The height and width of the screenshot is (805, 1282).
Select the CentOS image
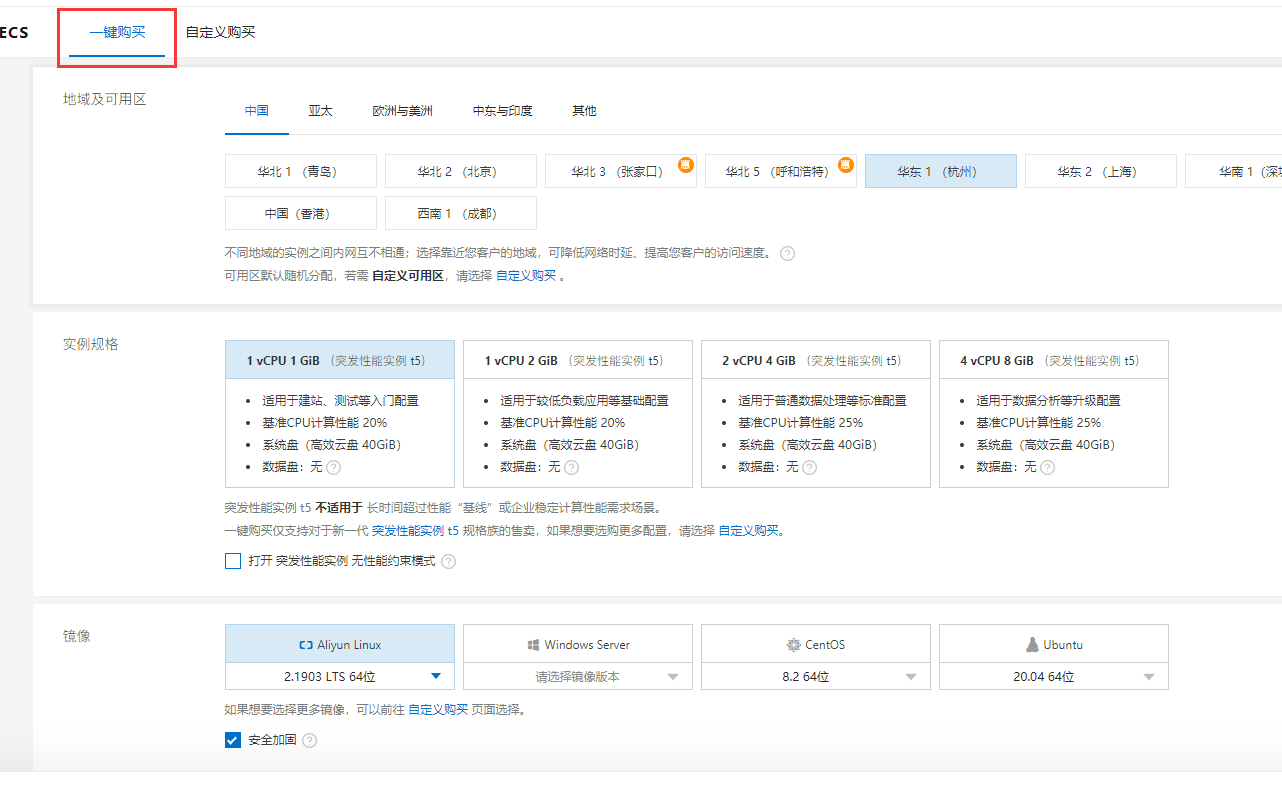(x=816, y=645)
